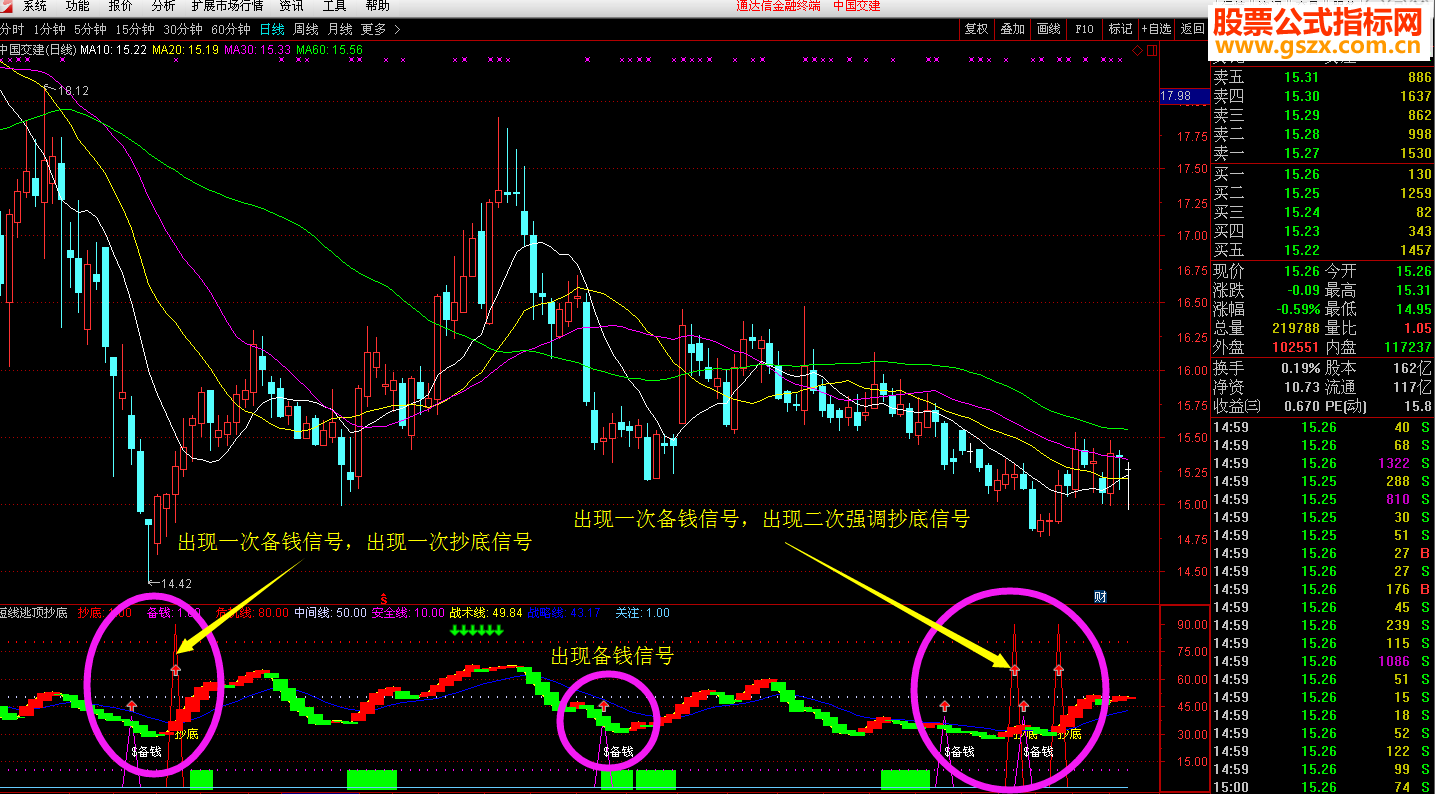Click the MA10: 15.22 label
Image resolution: width=1435 pixels, height=794 pixels.
[x=114, y=49]
